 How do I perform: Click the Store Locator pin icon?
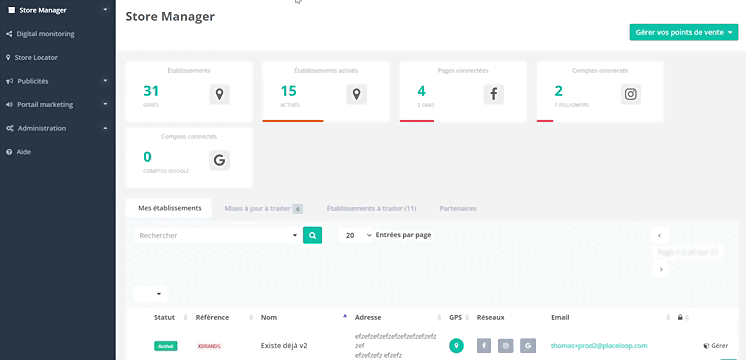[x=8, y=58]
